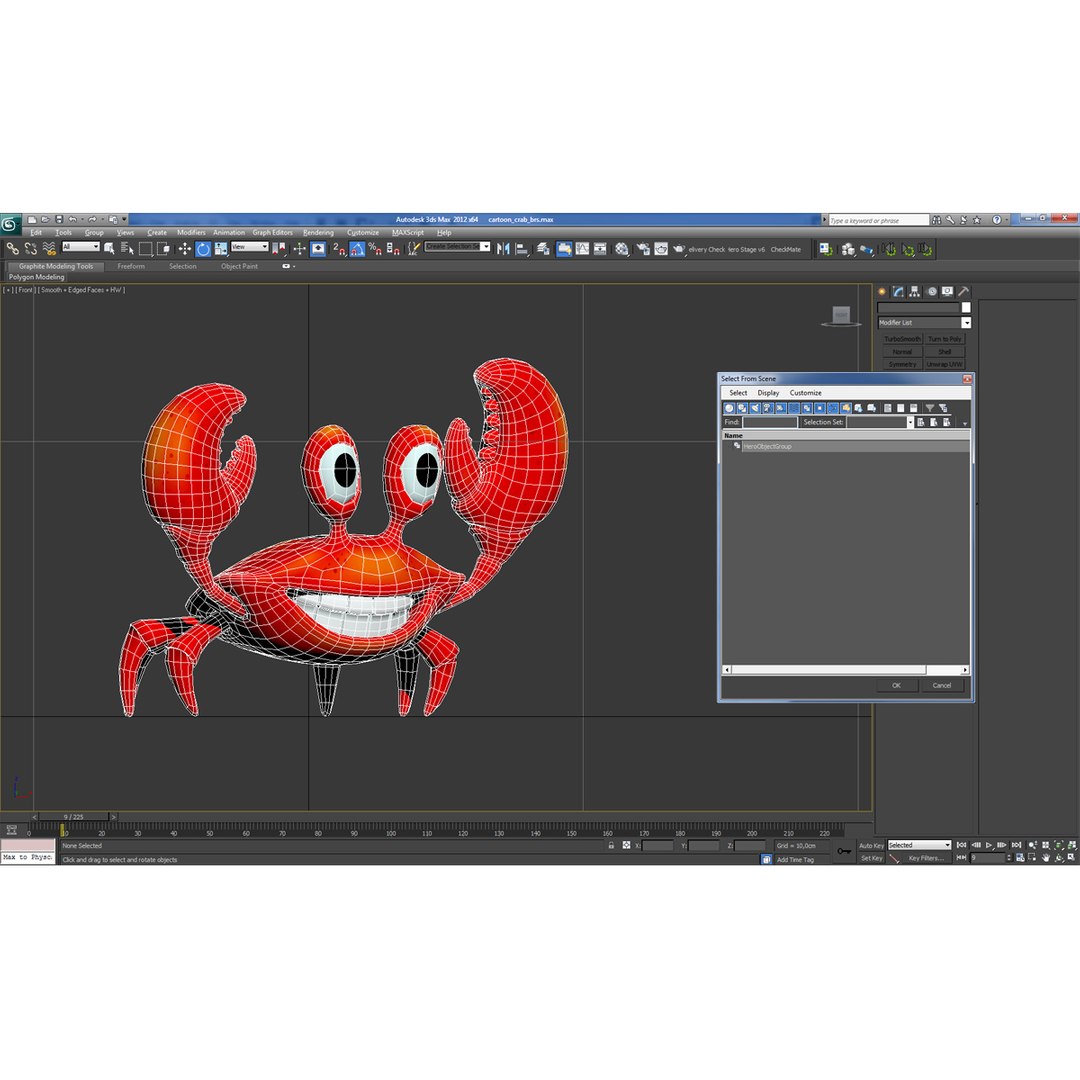This screenshot has width=1080, height=1080.
Task: Toggle the Angle Snap button
Action: point(357,249)
